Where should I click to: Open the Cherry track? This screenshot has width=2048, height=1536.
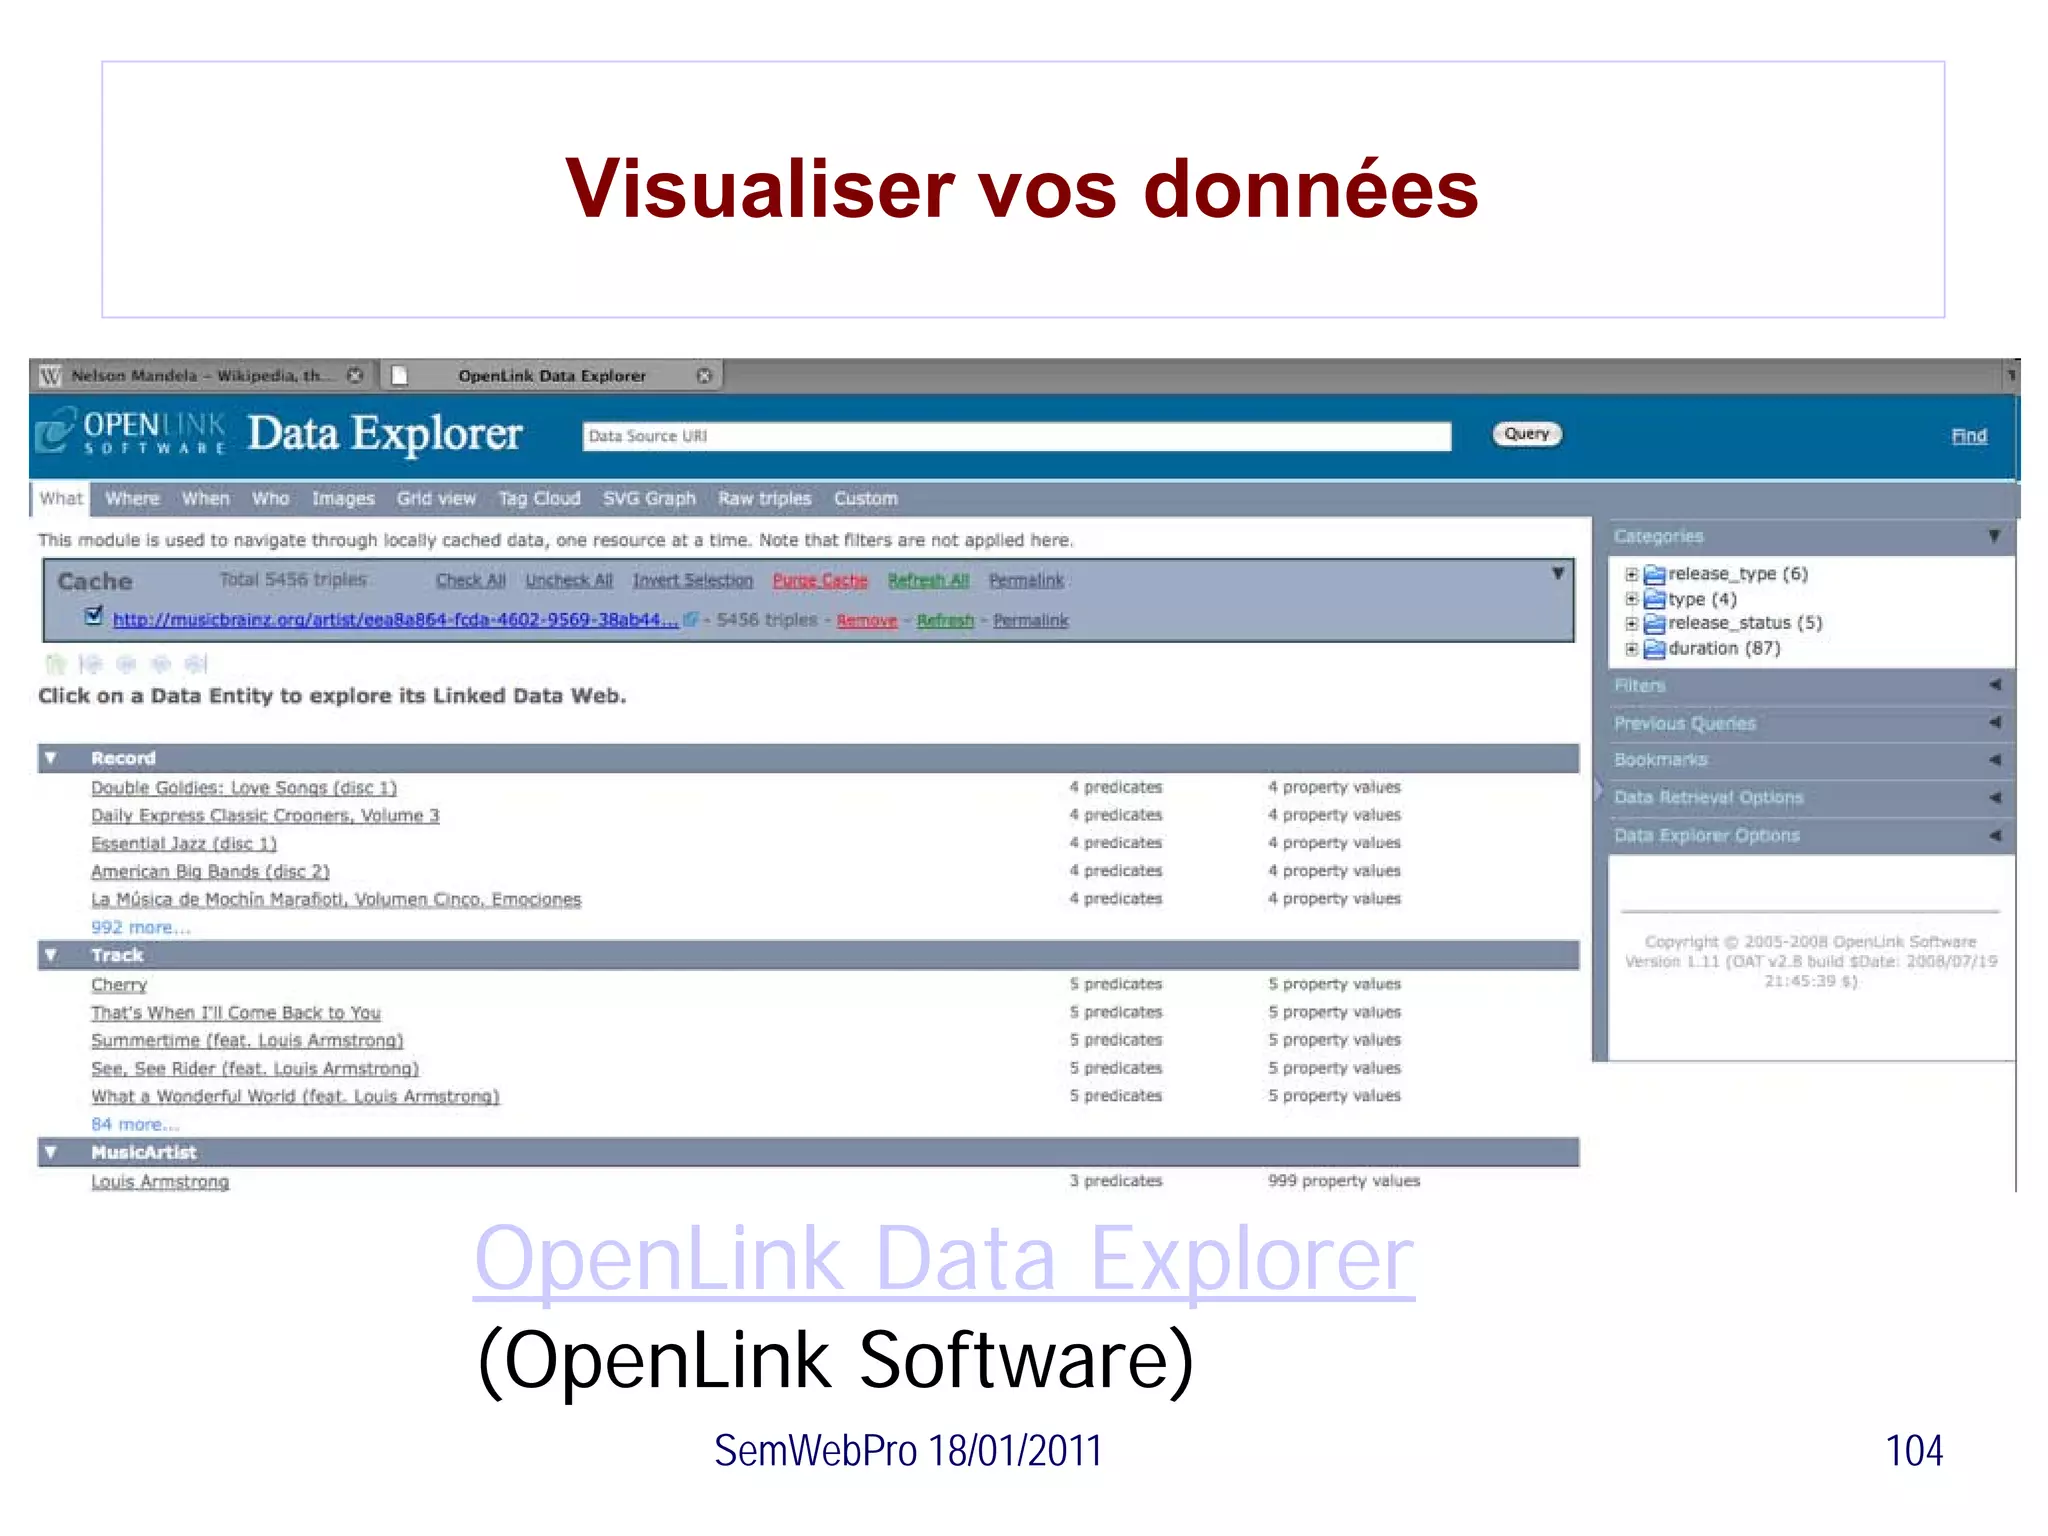pos(119,985)
